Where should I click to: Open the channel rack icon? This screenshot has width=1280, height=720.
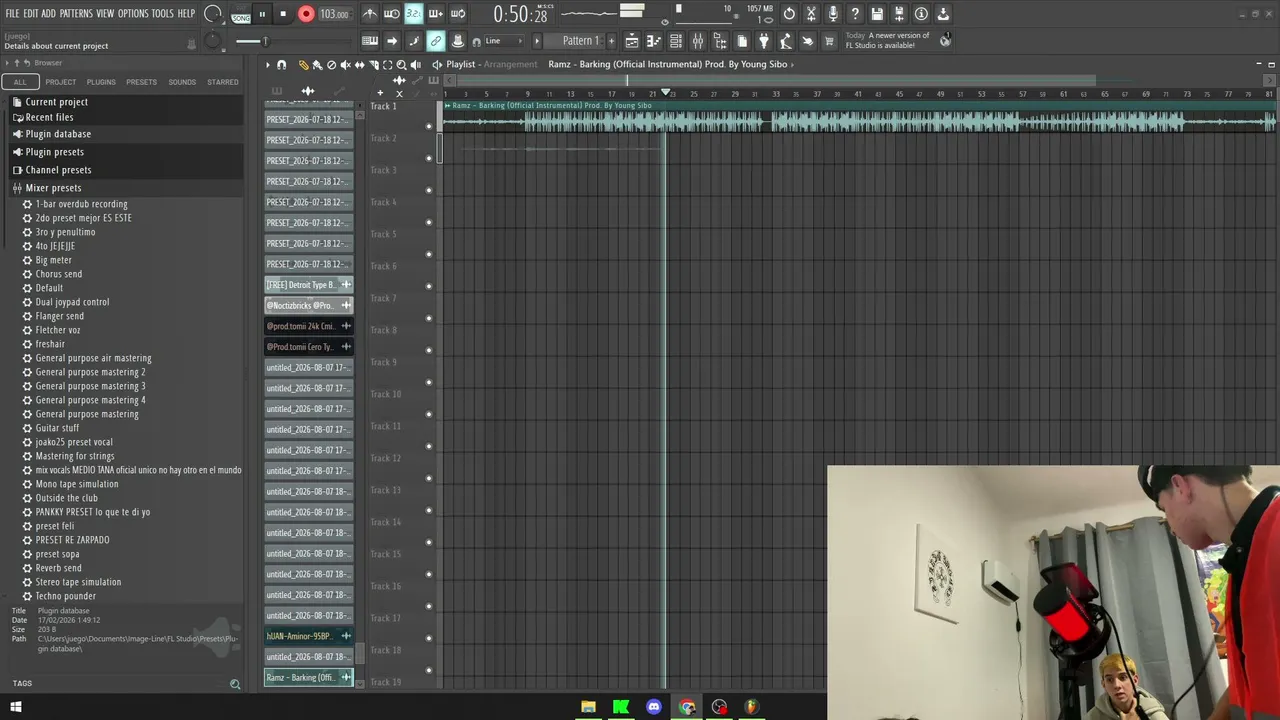point(676,41)
